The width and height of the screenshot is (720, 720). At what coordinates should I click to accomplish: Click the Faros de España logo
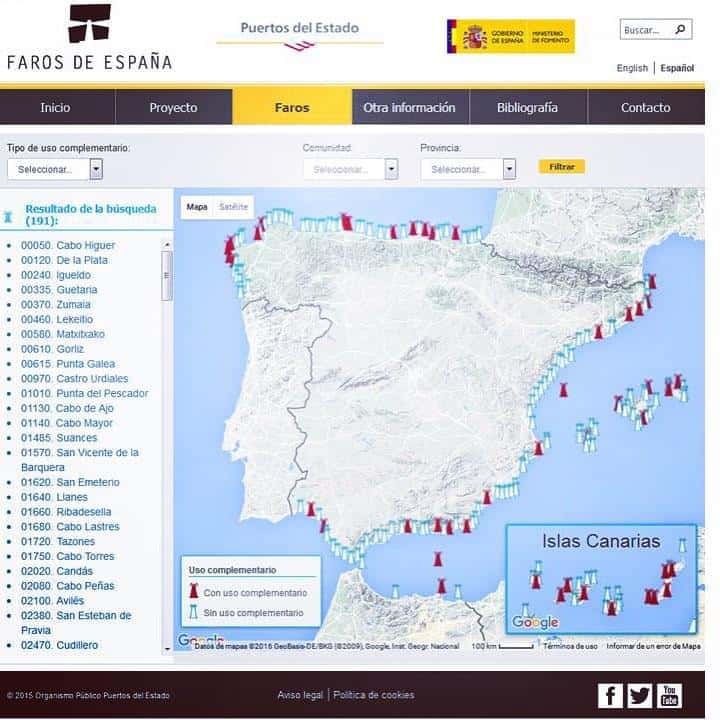coord(89,38)
